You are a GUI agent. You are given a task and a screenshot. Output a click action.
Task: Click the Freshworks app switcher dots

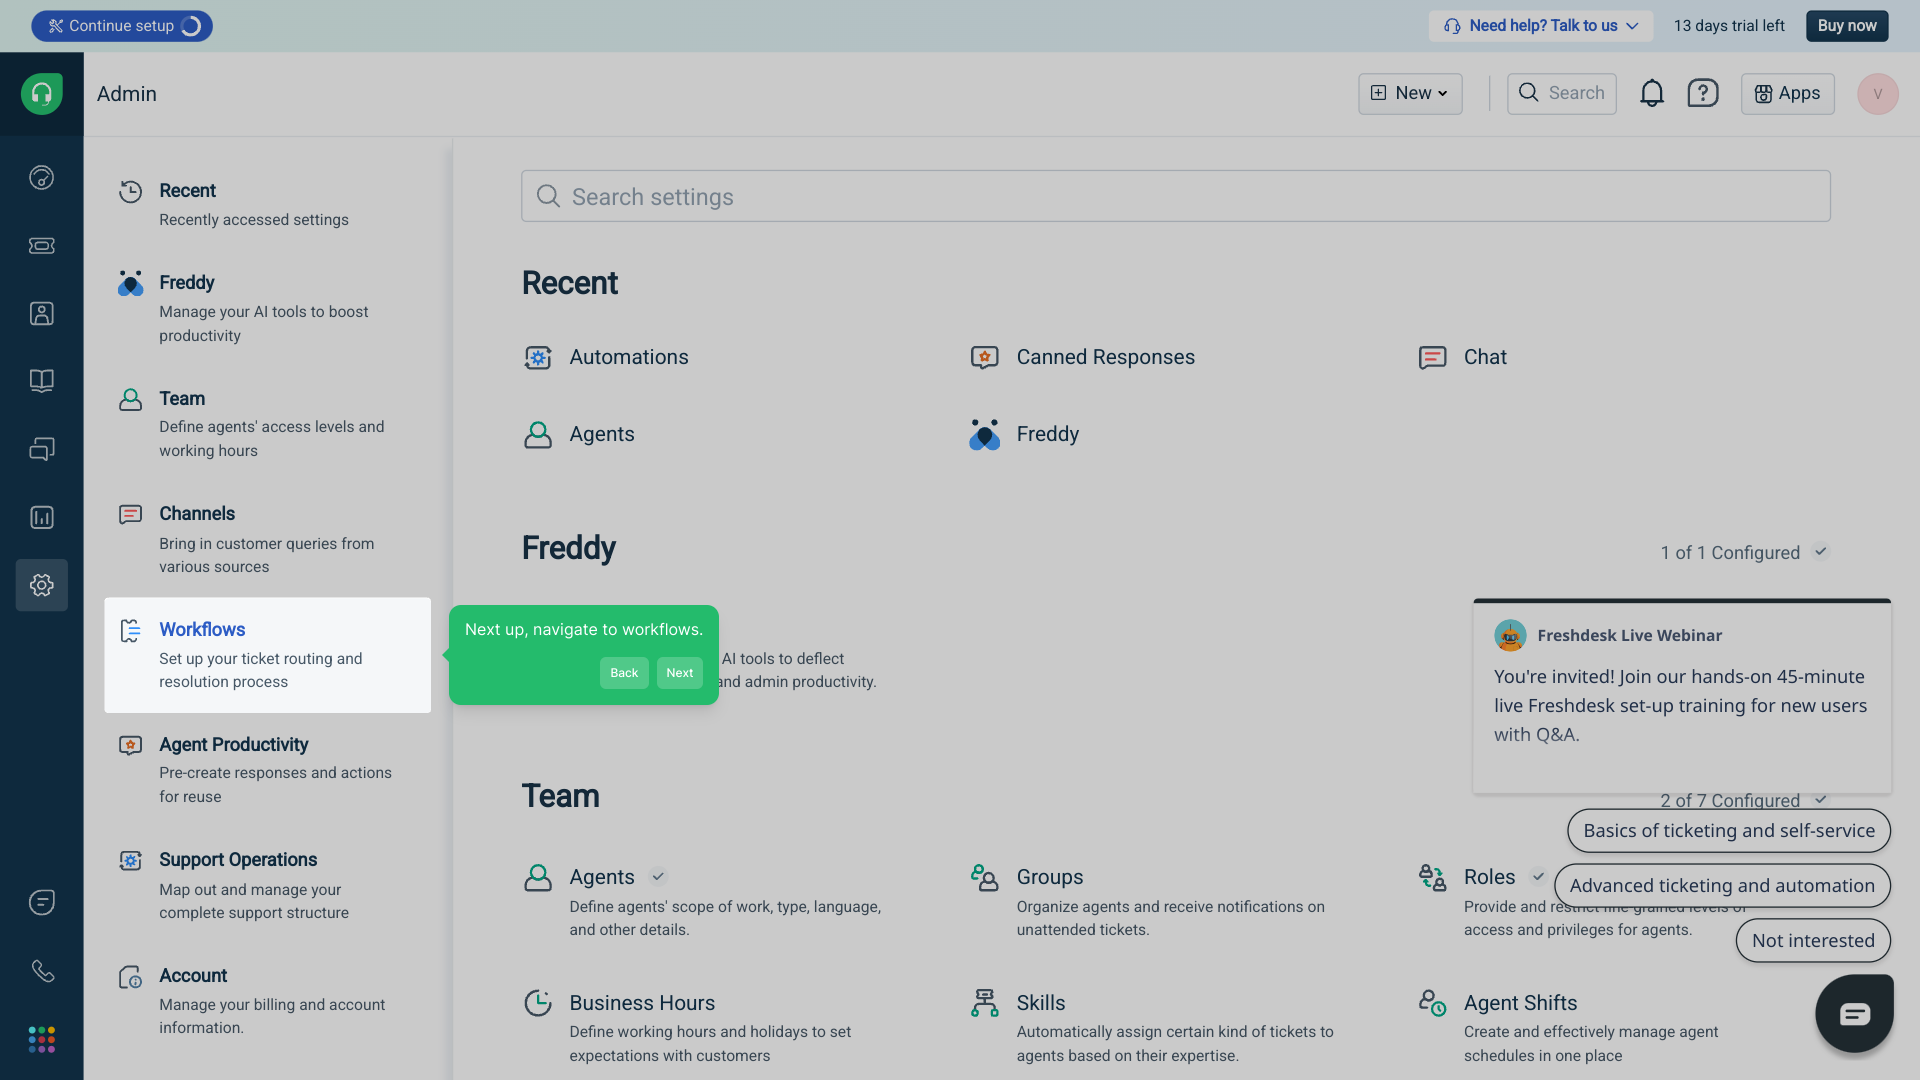(x=42, y=1039)
